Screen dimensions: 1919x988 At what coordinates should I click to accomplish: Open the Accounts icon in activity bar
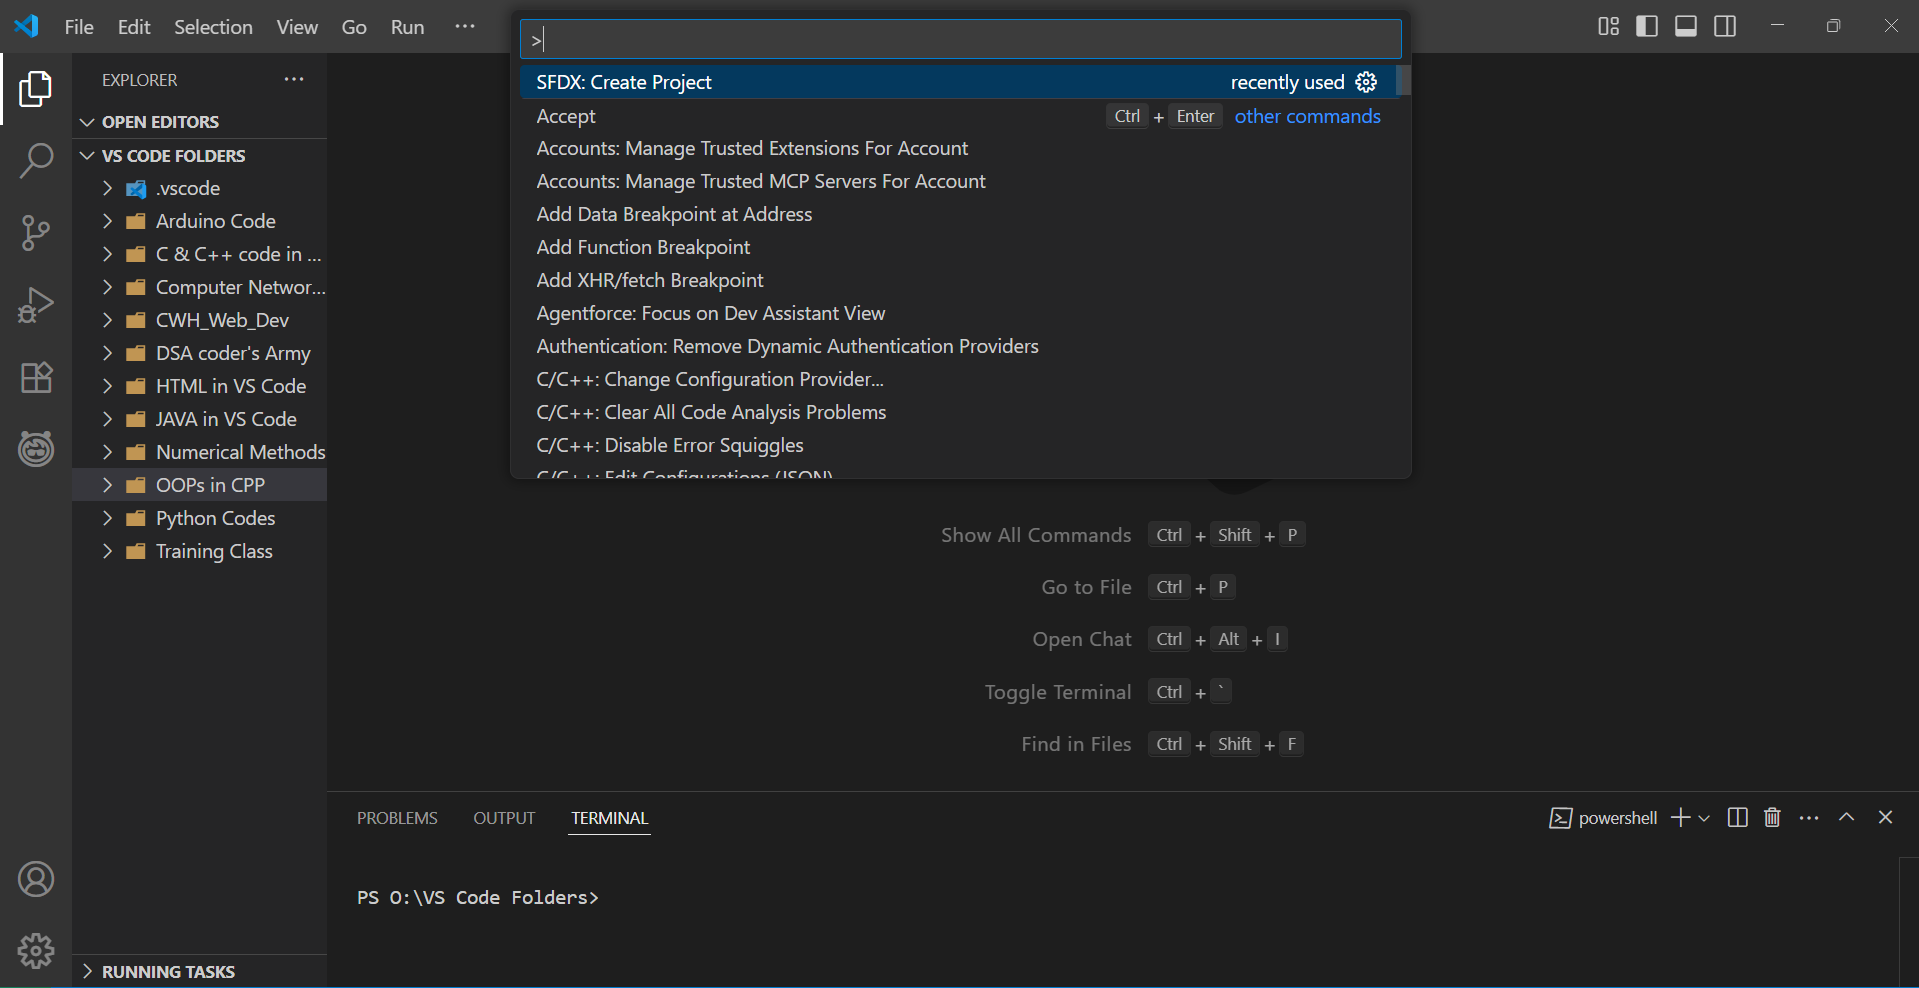(36, 879)
